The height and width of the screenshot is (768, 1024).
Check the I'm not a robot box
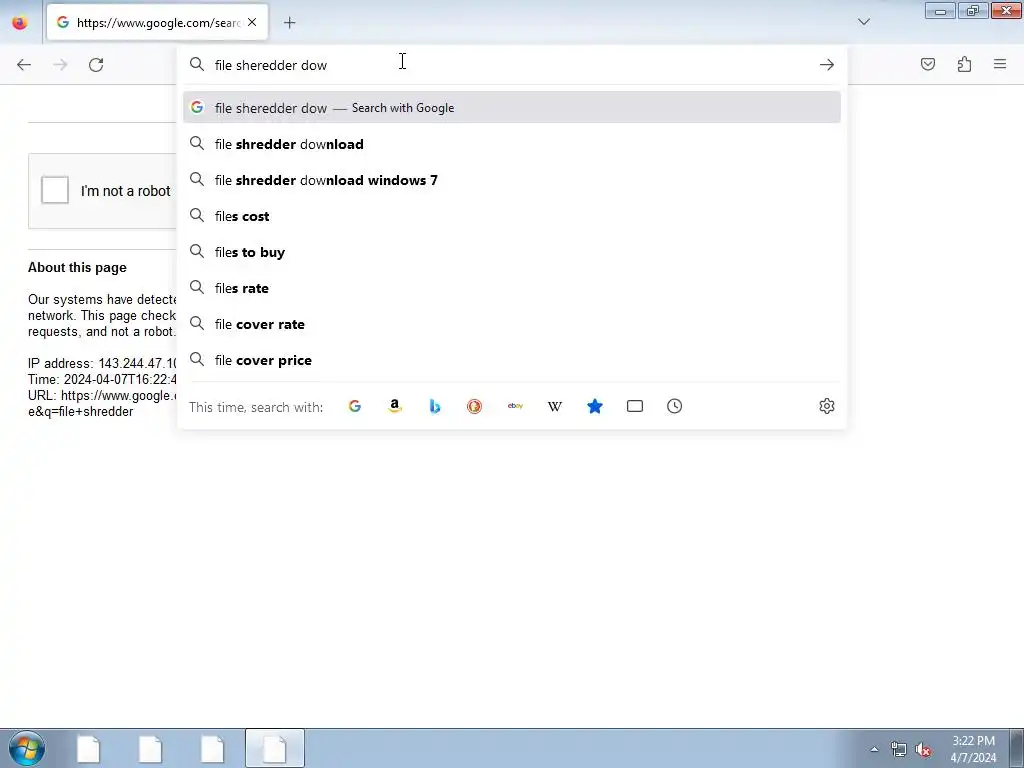(x=55, y=190)
